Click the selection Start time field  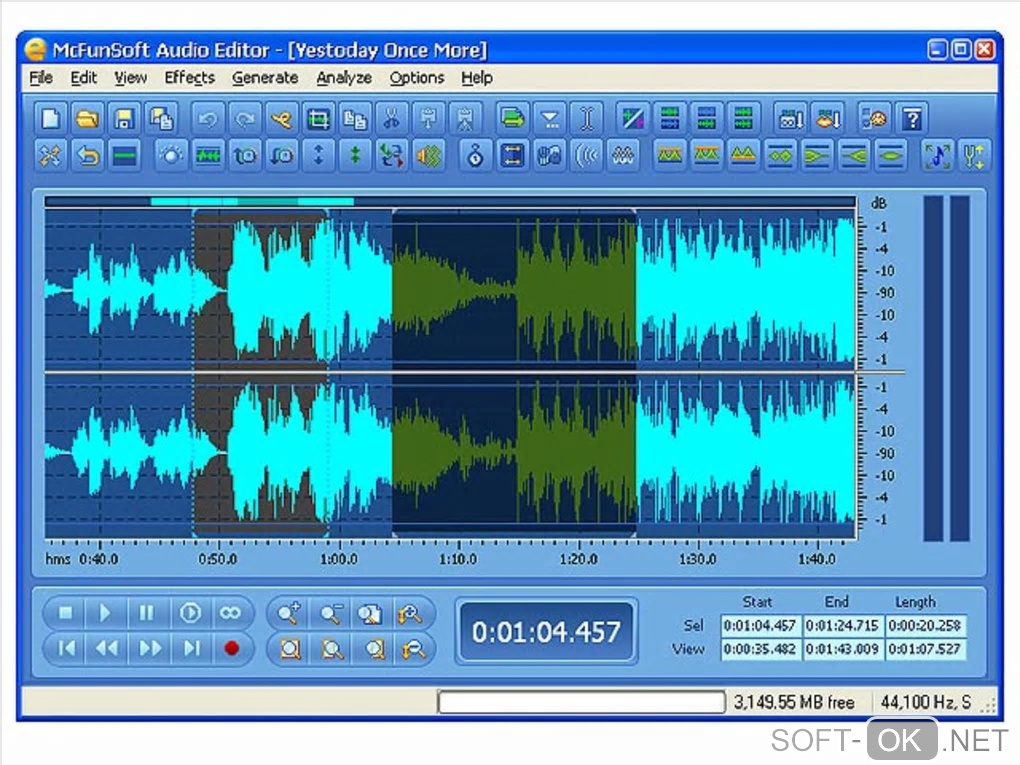pyautogui.click(x=760, y=626)
